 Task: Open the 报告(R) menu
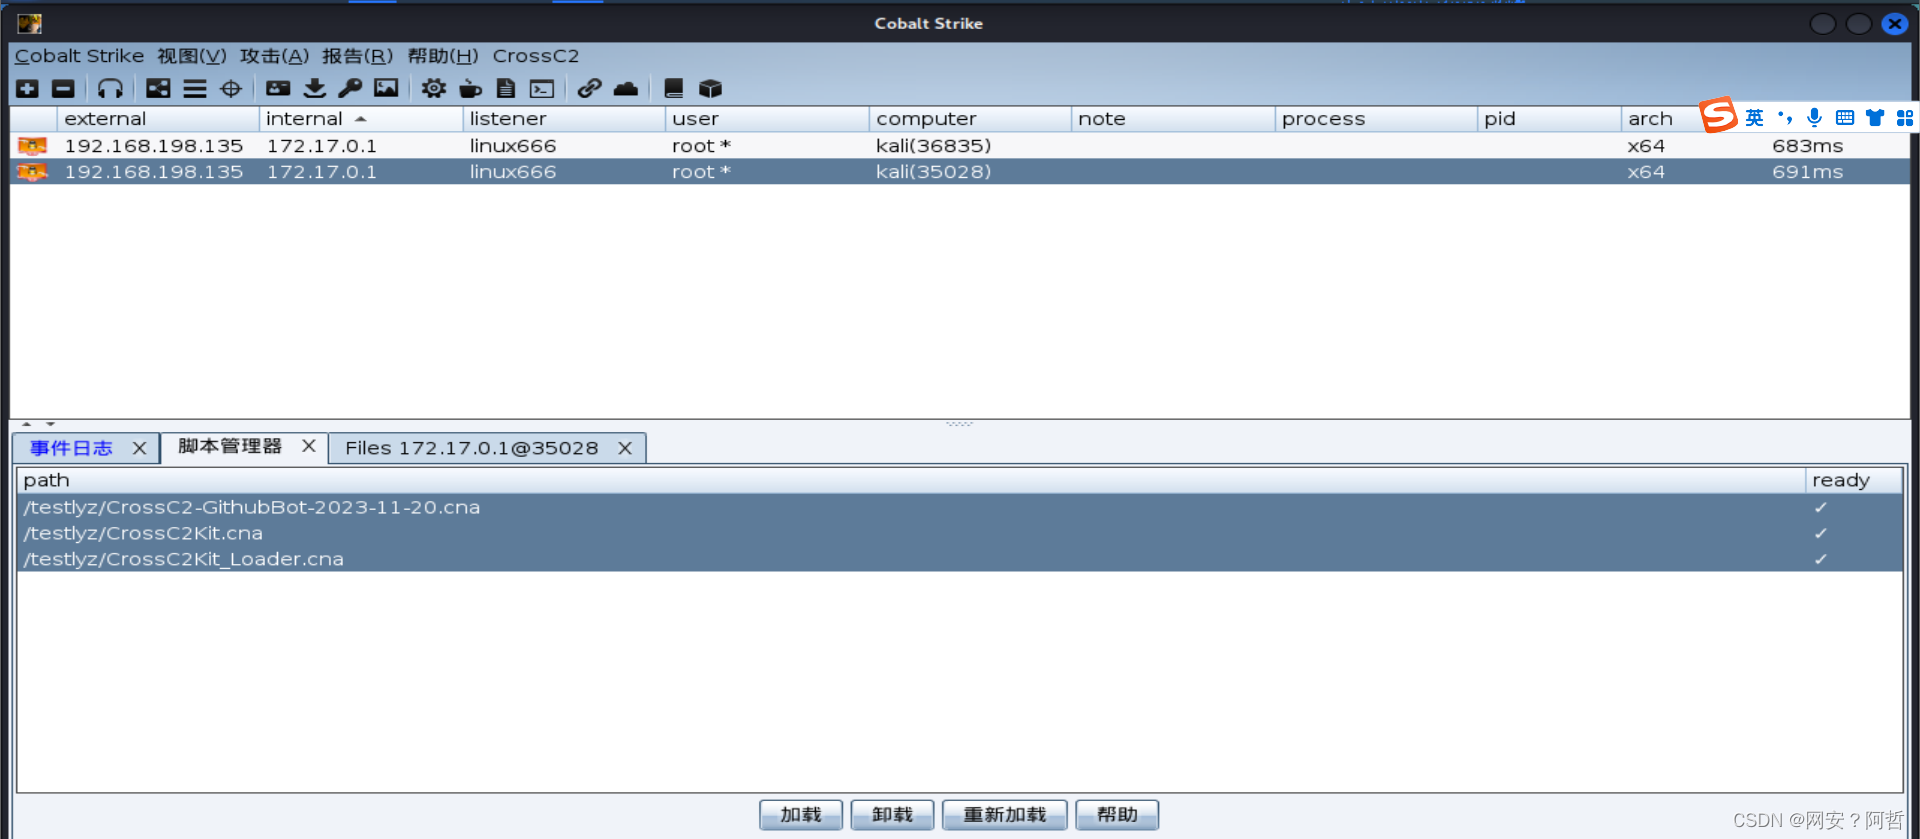[357, 56]
